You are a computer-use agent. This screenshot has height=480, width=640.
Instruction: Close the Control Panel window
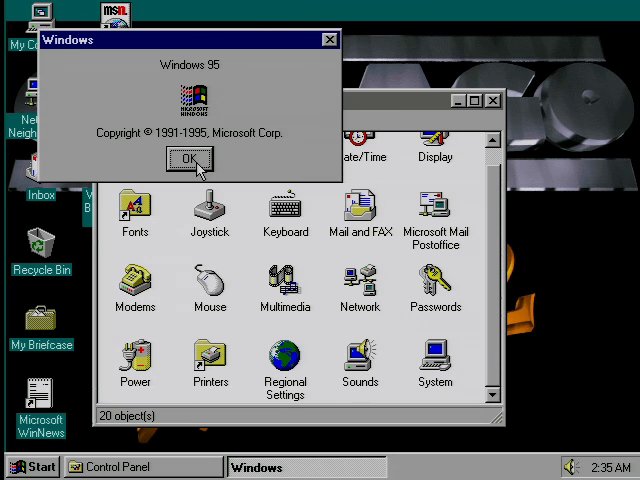(493, 100)
